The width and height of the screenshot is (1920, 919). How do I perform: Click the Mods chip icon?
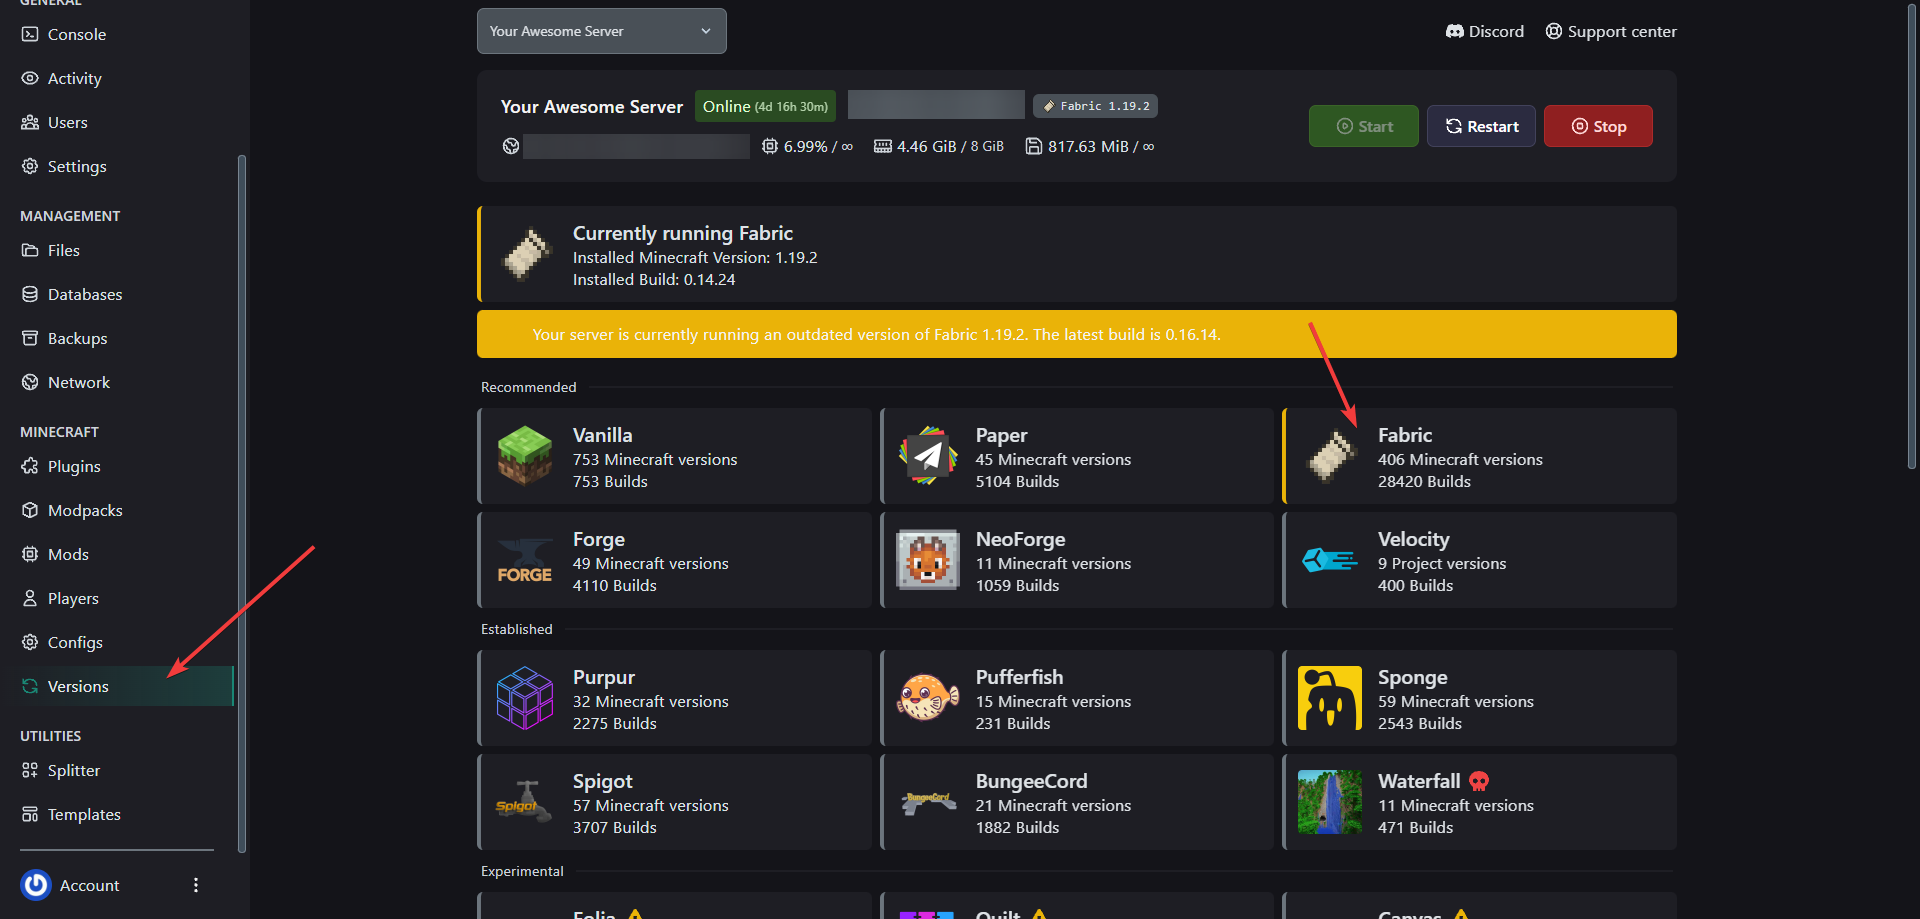pos(30,554)
